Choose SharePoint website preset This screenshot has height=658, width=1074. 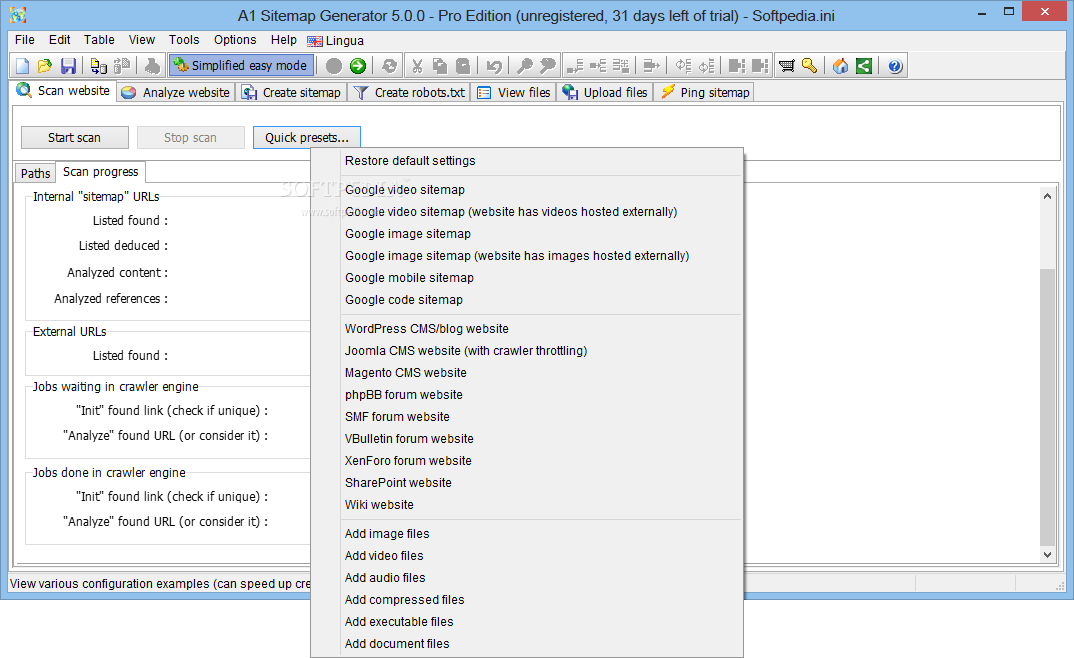click(x=398, y=482)
